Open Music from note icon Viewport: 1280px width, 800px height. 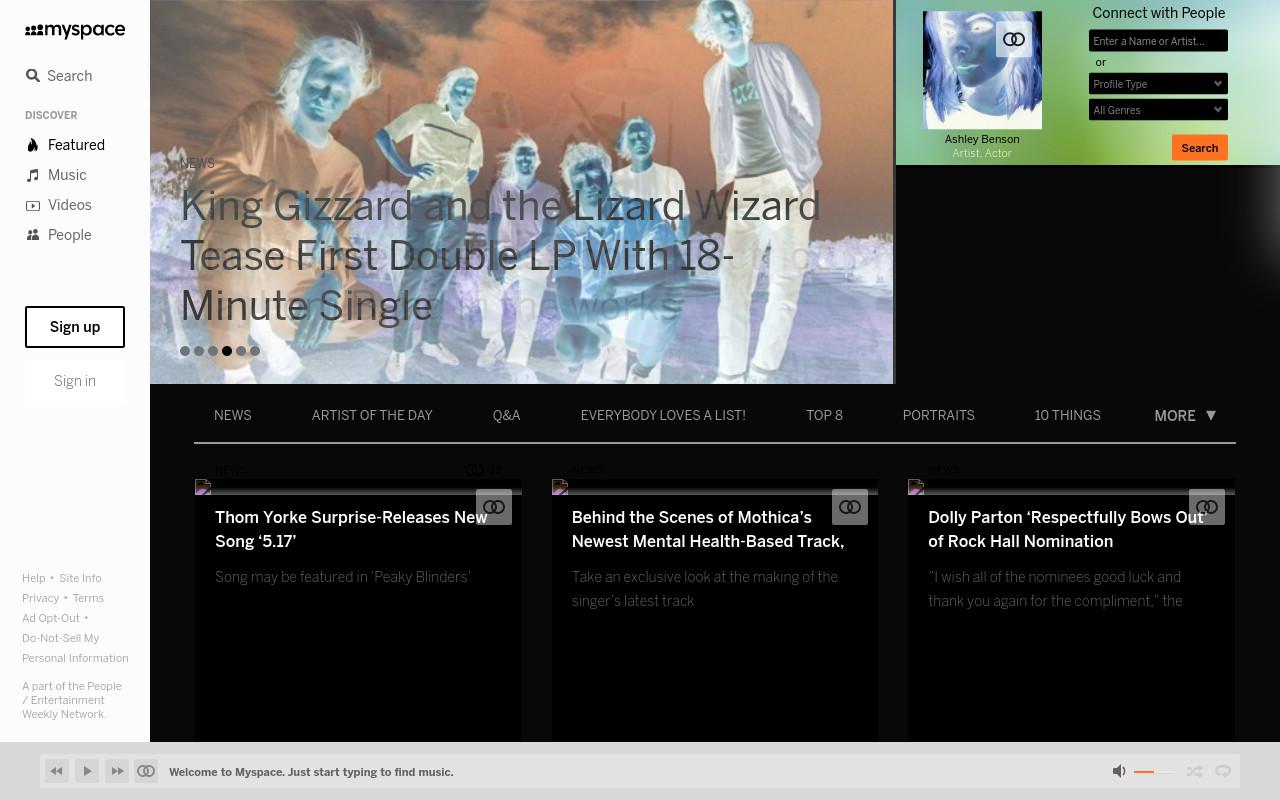pos(33,175)
